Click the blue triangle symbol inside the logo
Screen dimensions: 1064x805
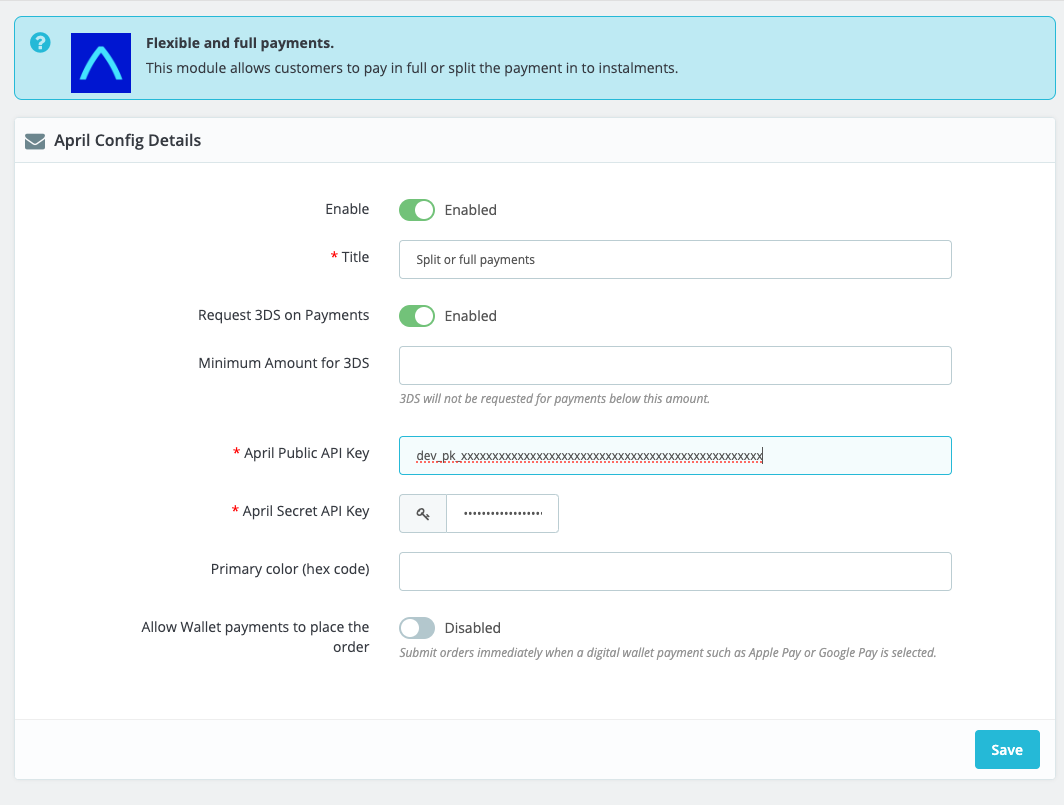pyautogui.click(x=100, y=64)
